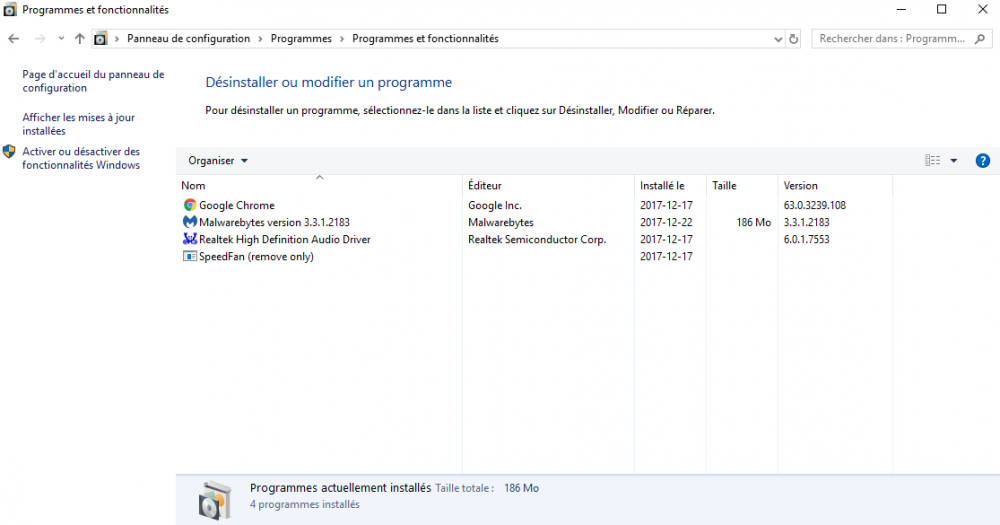Click the installed programs icon in details pane

[214, 500]
